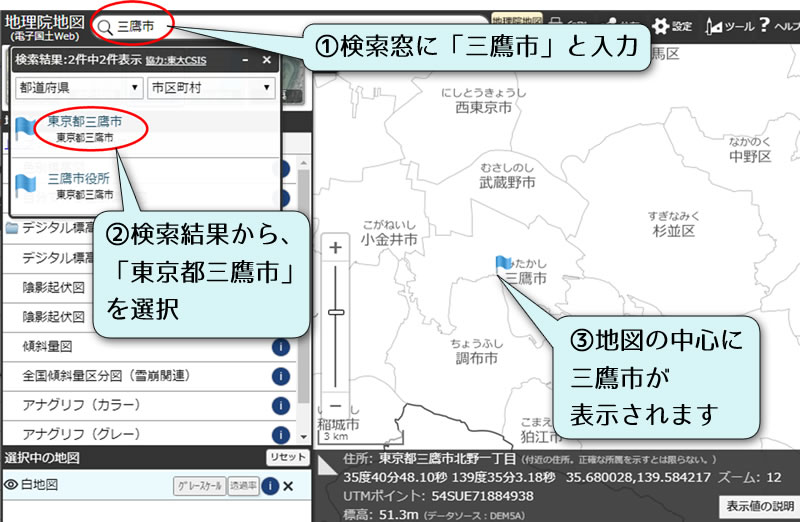Click the layer list scrollbar thumb
800x522 pixels.
point(304,286)
